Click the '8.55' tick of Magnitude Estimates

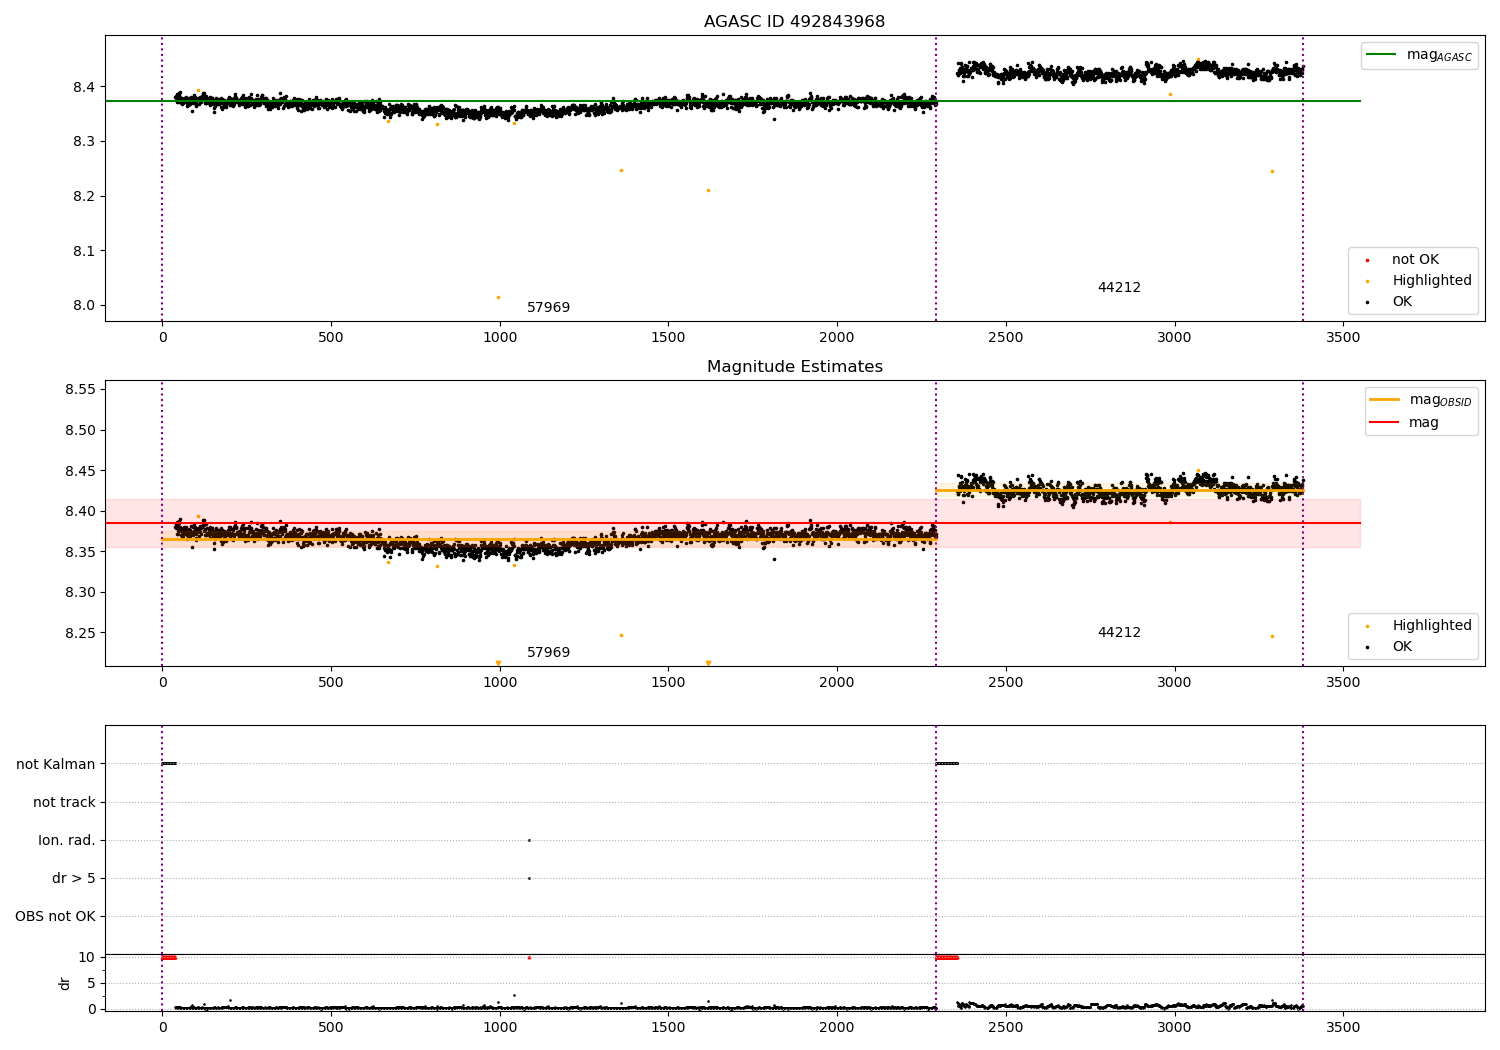point(80,389)
